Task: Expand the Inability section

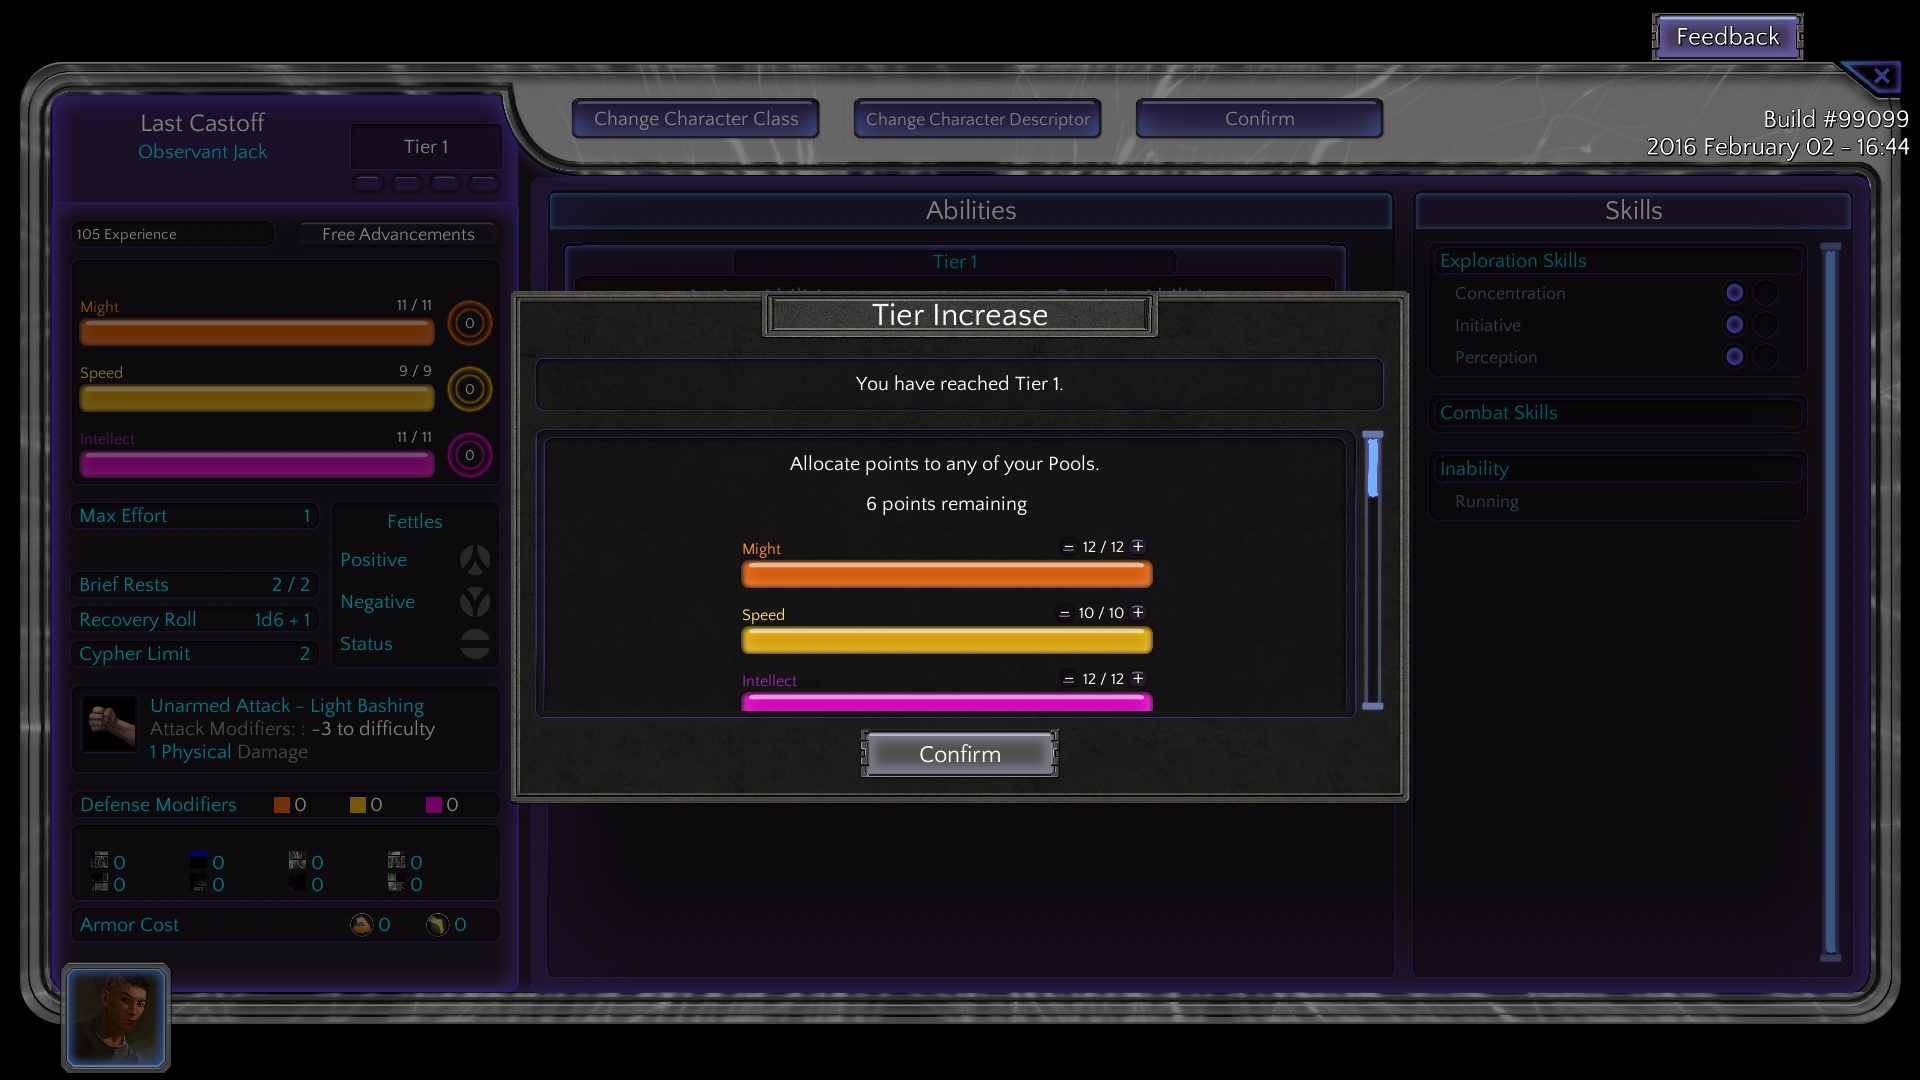Action: 1617,469
